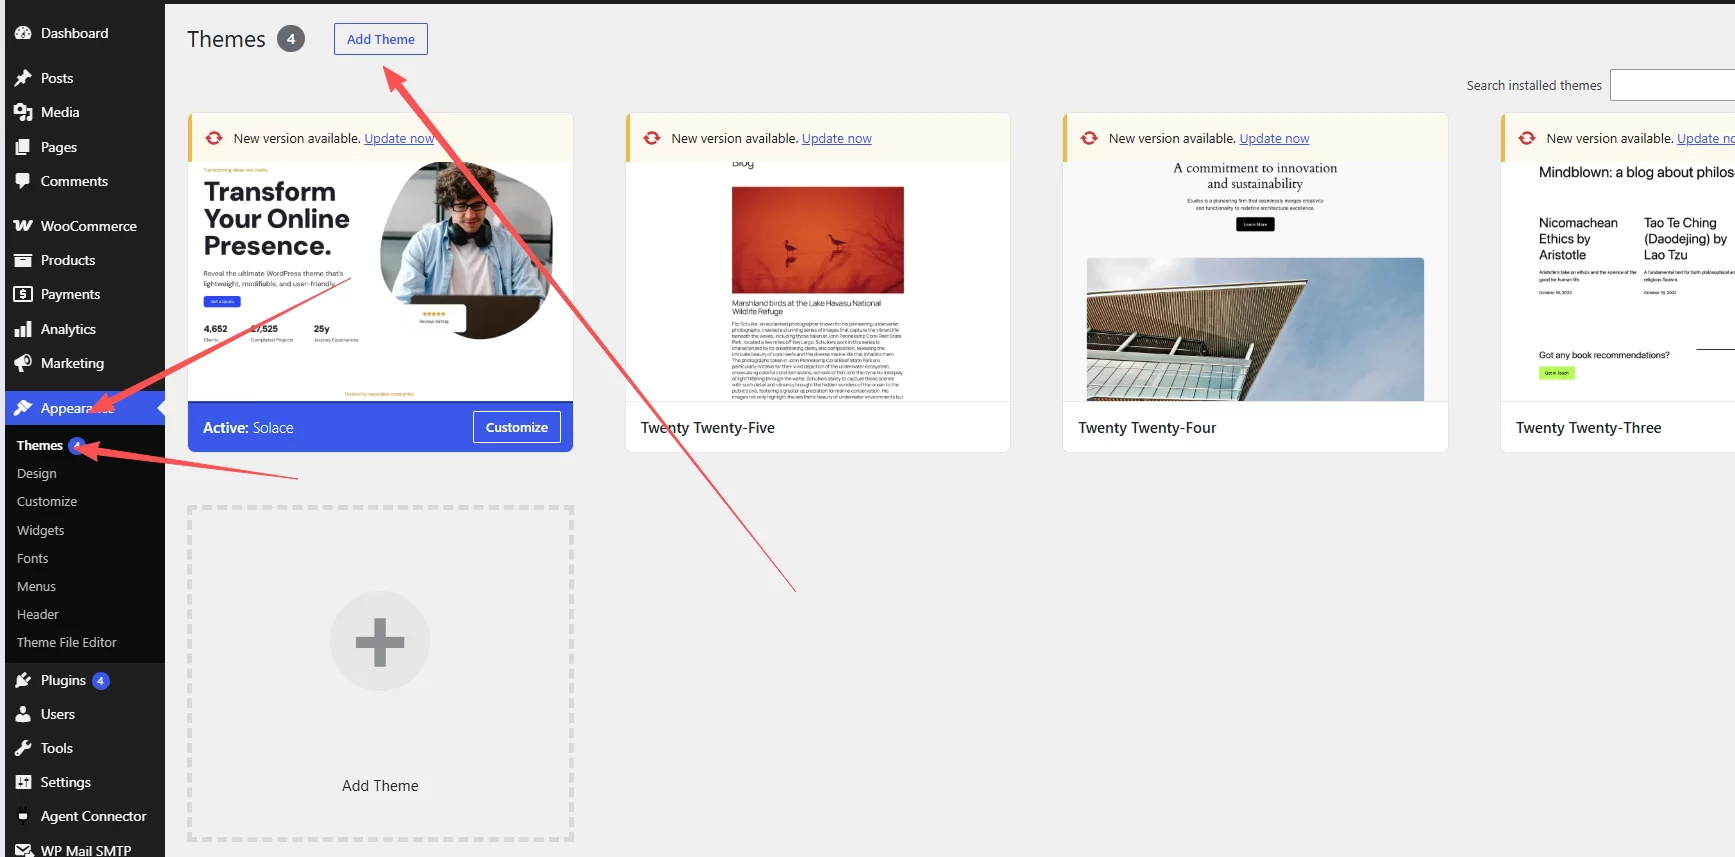
Task: Click the Dashboard gauge icon
Action: tap(23, 33)
